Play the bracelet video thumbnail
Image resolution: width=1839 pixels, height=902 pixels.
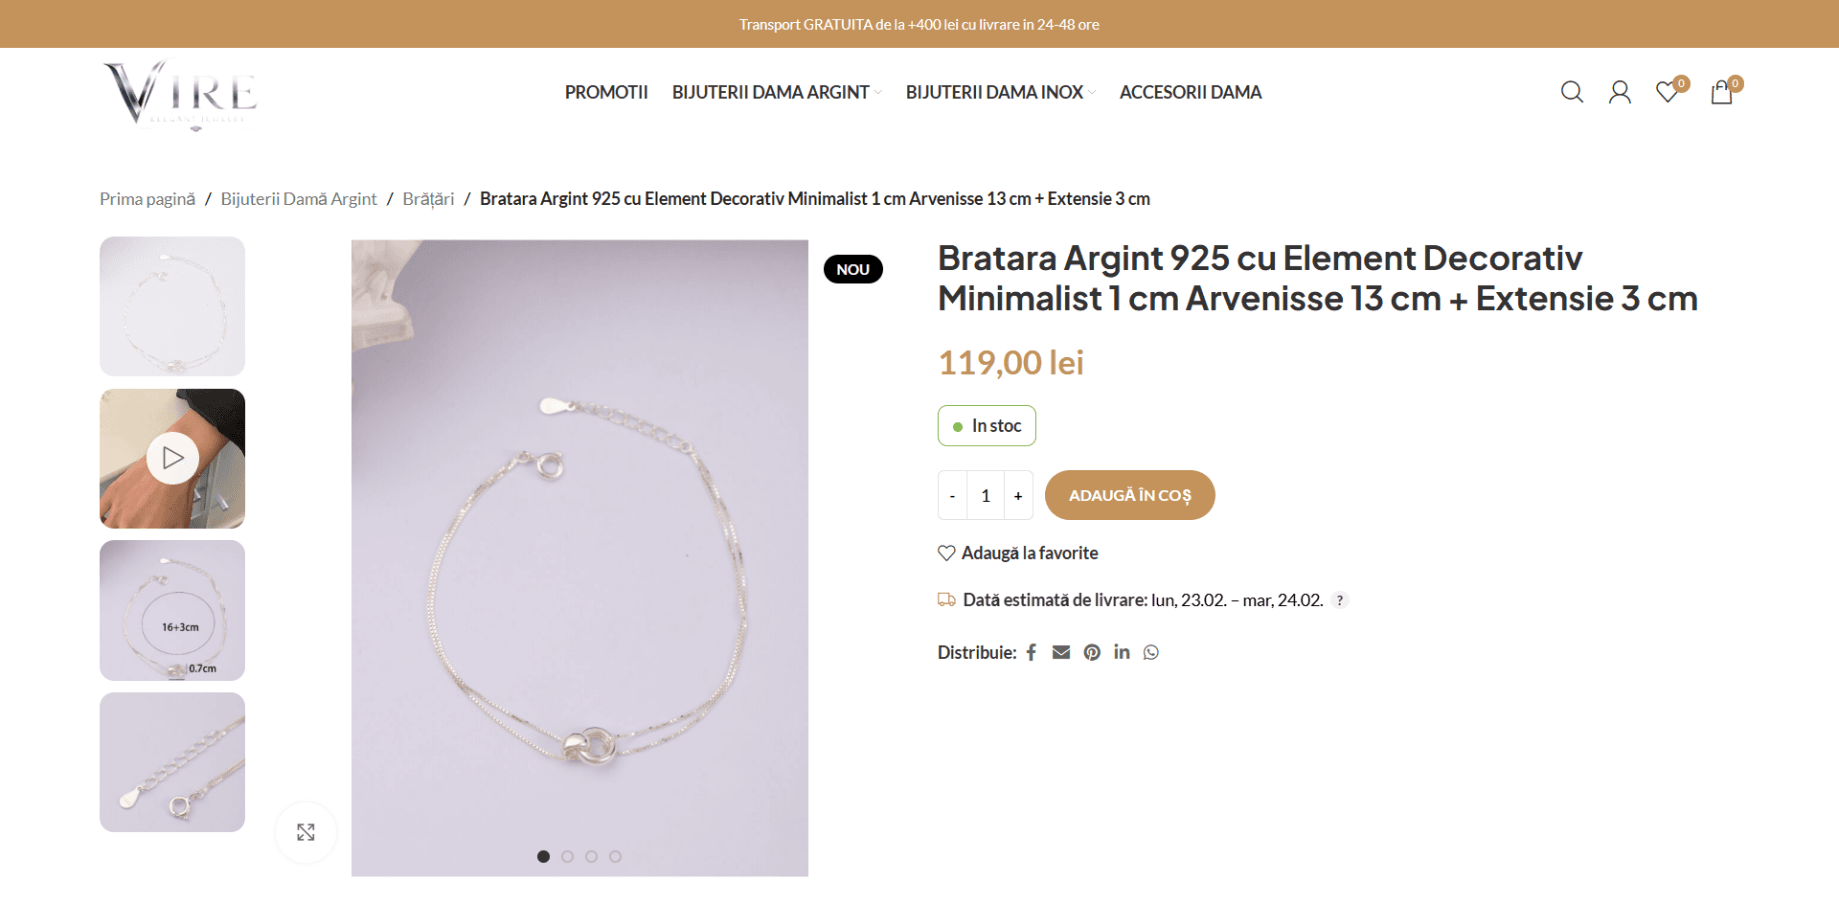(x=172, y=458)
